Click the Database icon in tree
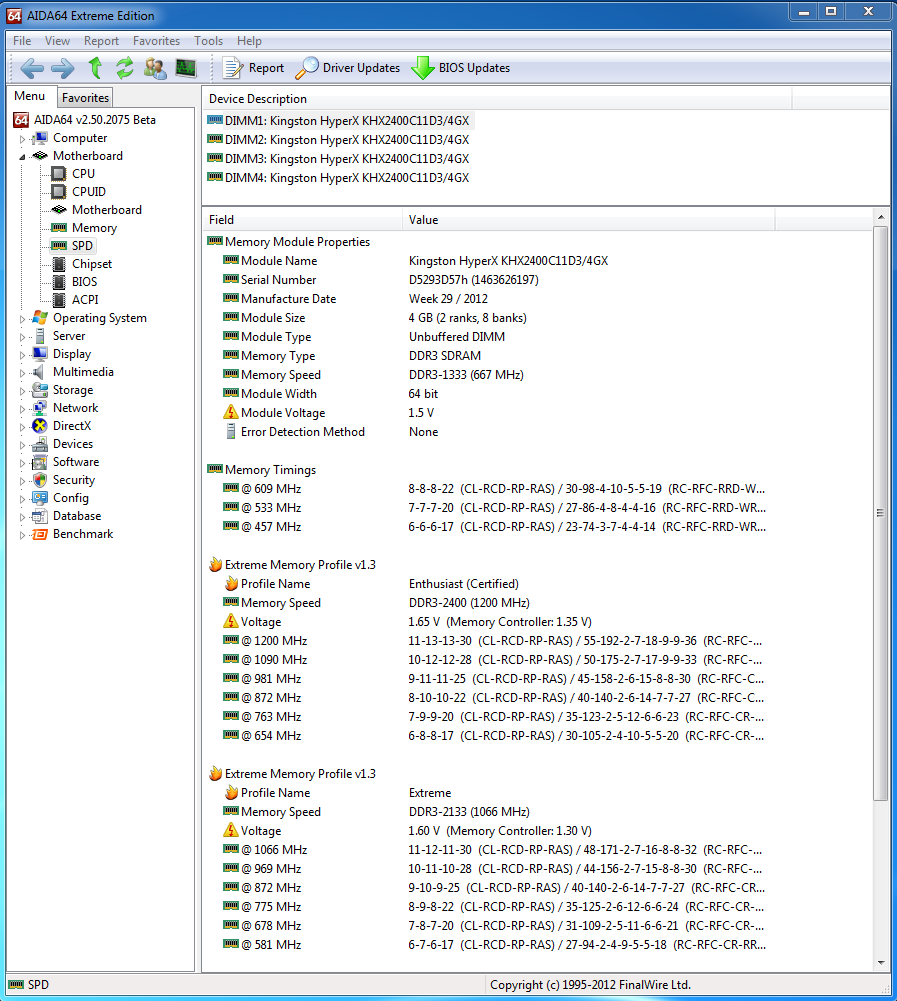 point(40,516)
